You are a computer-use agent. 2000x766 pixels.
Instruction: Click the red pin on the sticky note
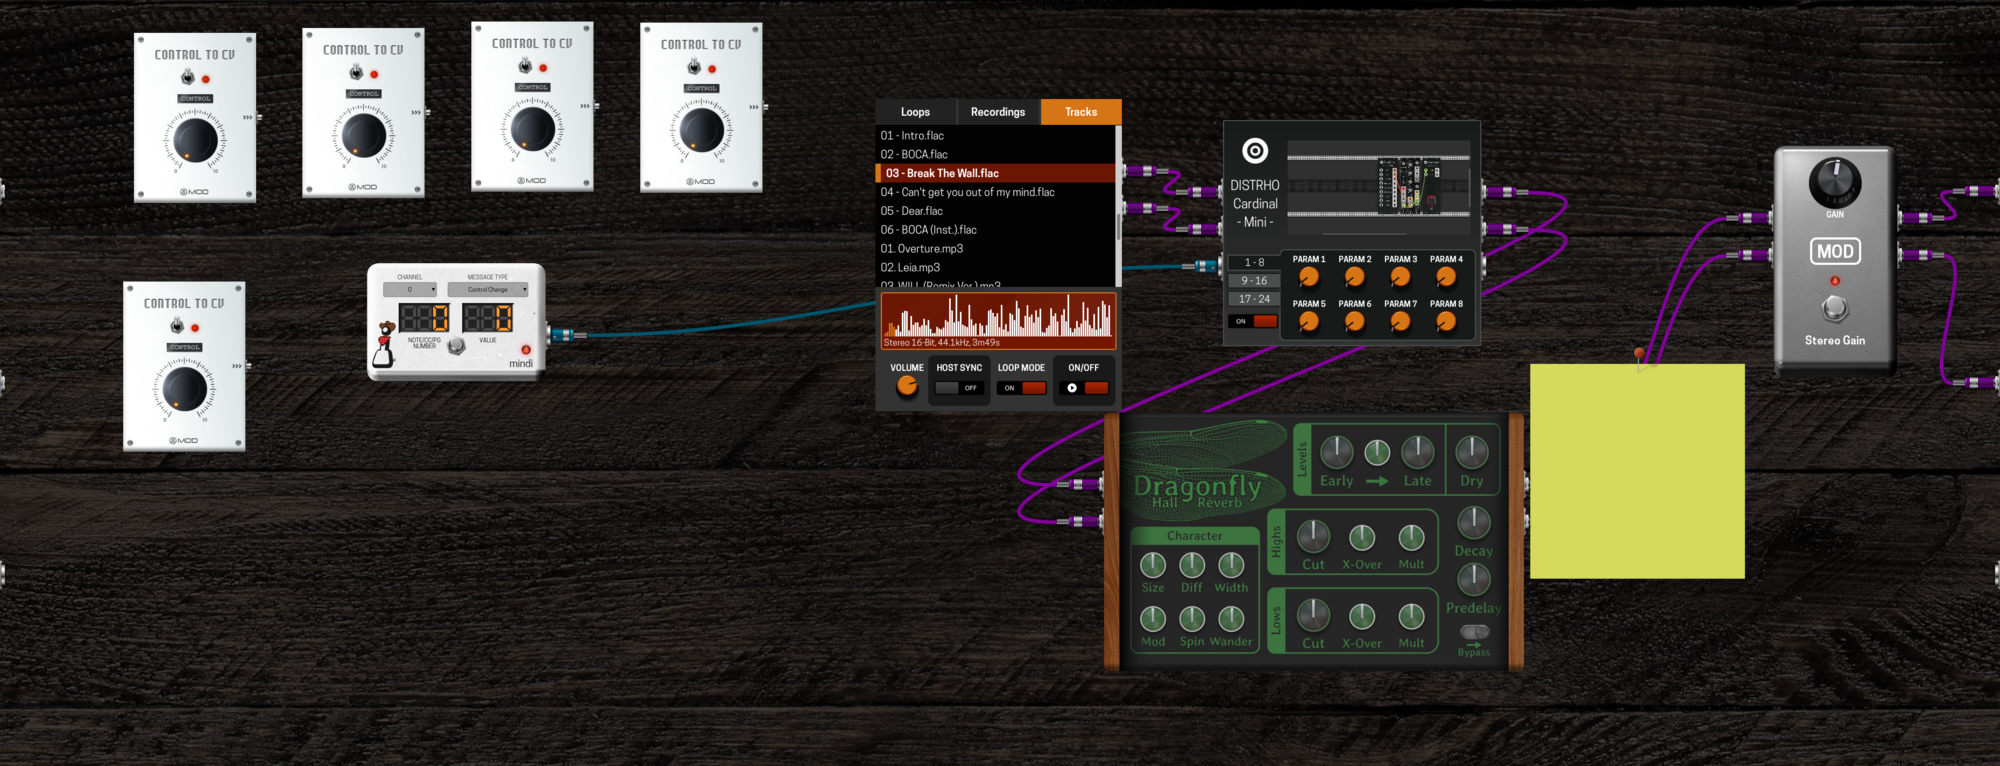click(1639, 353)
